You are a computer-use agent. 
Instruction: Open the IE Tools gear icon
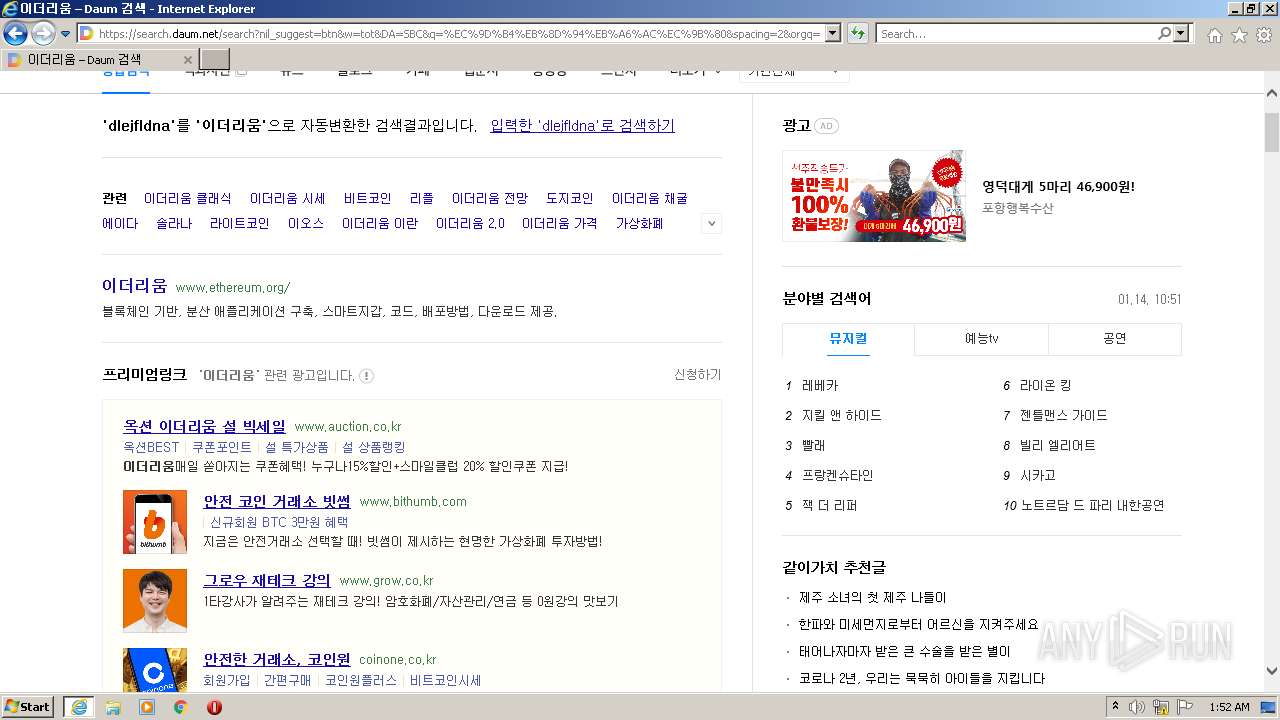1264,35
